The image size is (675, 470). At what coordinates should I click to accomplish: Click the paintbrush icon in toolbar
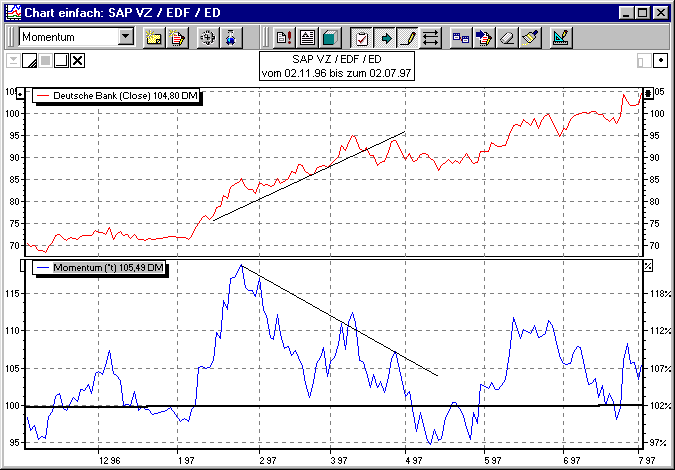(530, 38)
